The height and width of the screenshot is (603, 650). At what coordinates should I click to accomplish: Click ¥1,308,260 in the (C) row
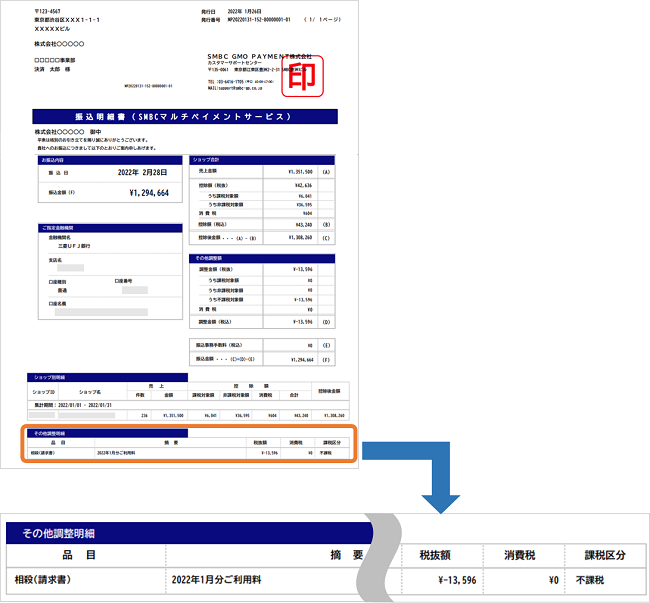(x=301, y=237)
